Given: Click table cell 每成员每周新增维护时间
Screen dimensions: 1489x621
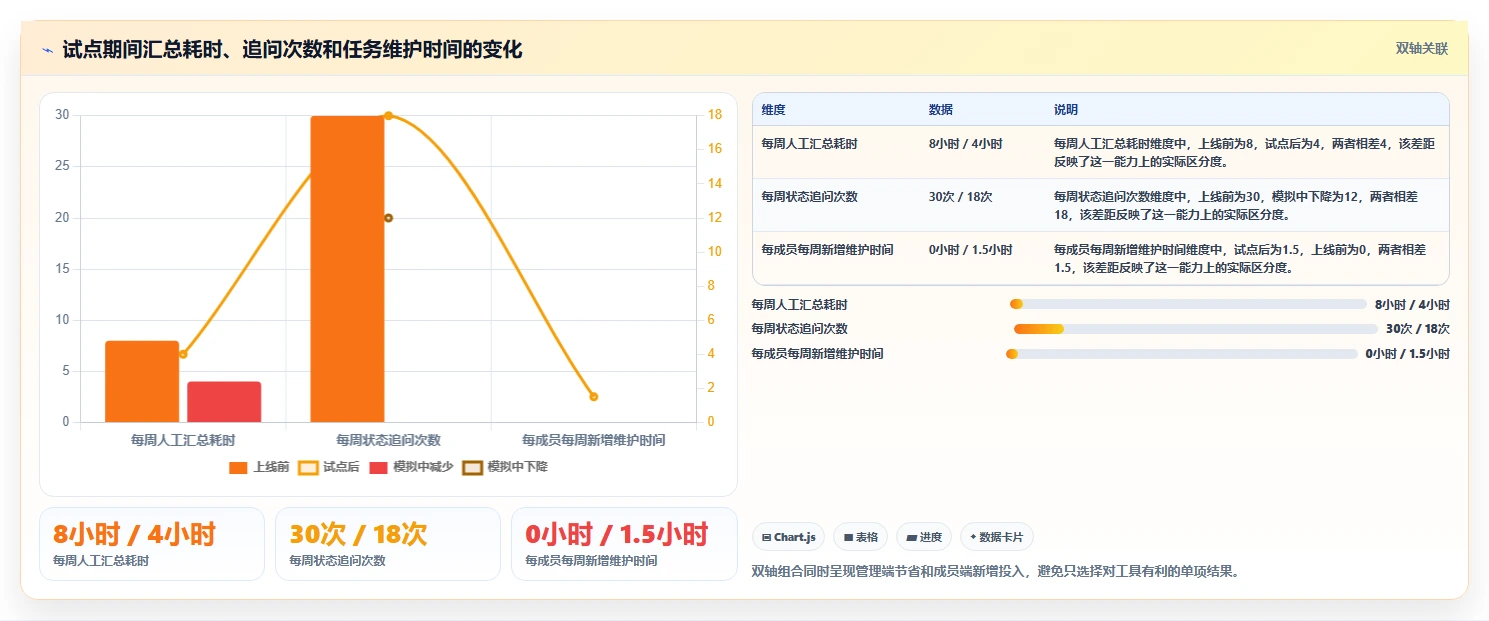Looking at the screenshot, I should 827,250.
